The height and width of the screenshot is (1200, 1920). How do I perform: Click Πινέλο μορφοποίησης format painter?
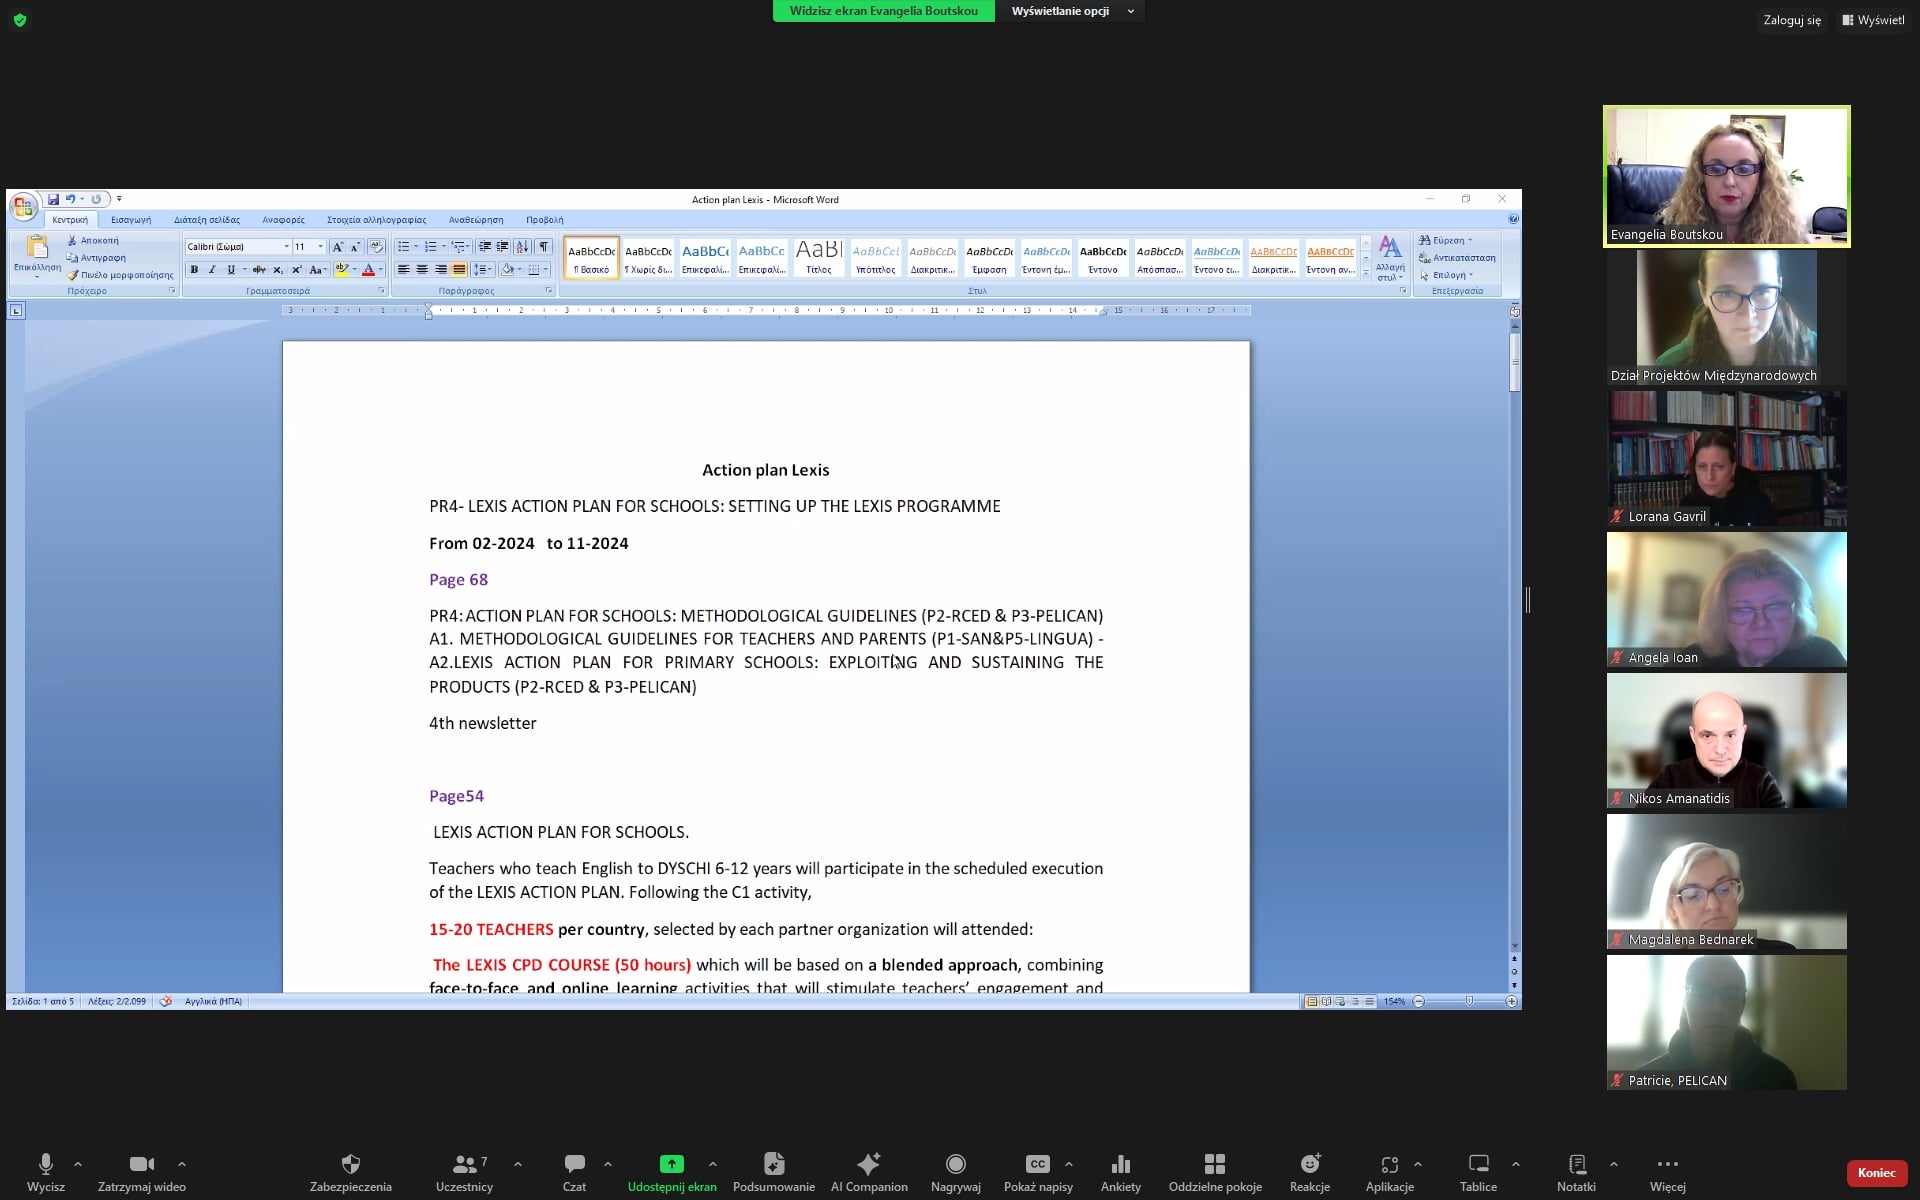point(120,275)
